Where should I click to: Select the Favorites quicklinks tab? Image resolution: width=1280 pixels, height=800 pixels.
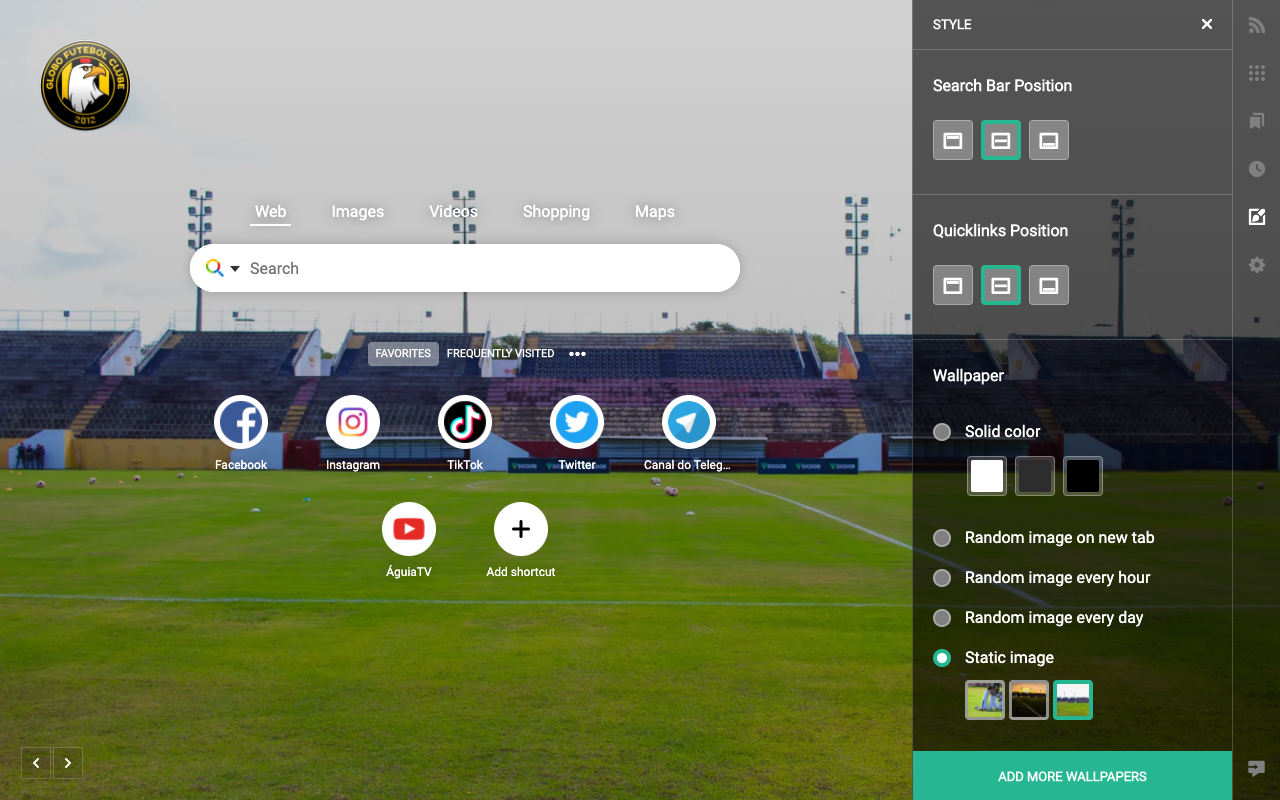coord(403,354)
